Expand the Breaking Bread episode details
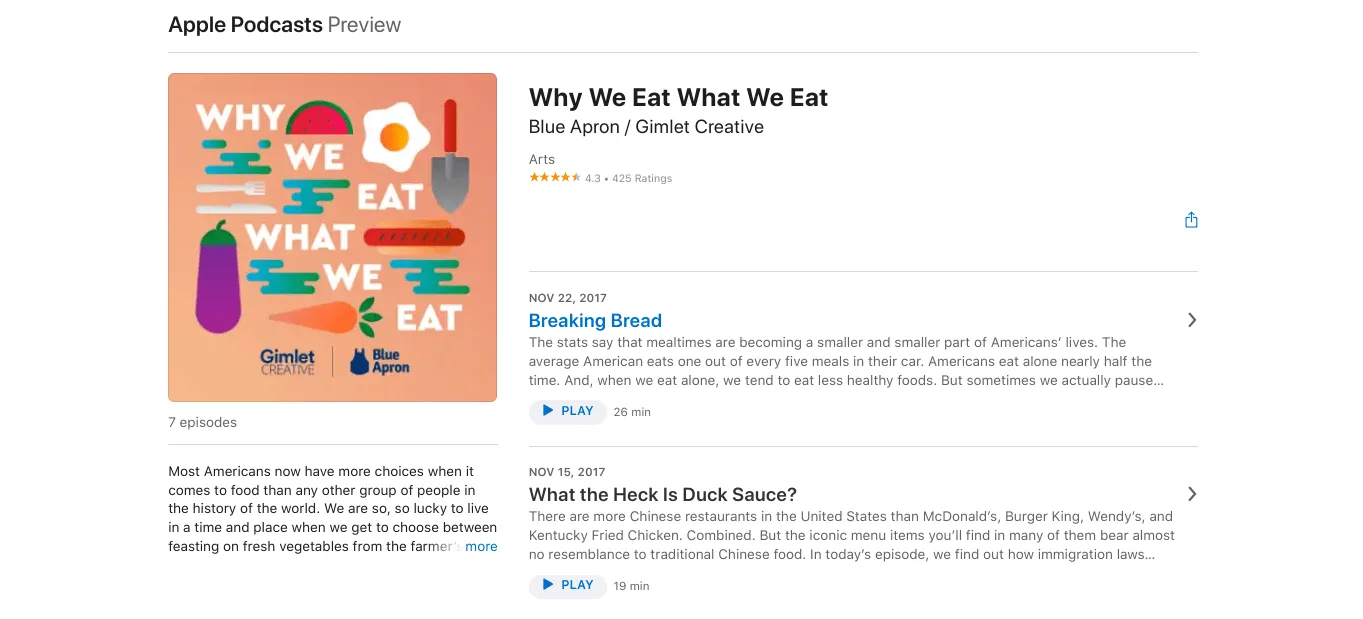 coord(1191,320)
